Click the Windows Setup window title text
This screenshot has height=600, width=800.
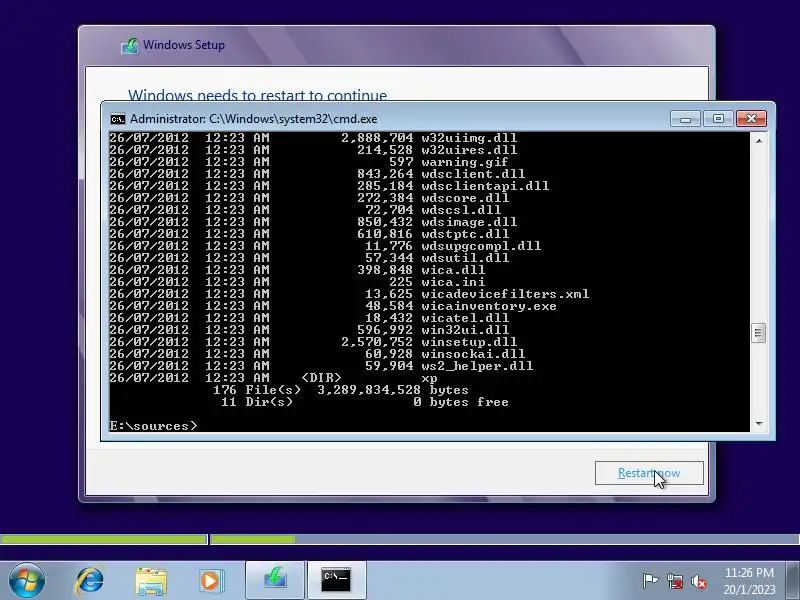[184, 45]
